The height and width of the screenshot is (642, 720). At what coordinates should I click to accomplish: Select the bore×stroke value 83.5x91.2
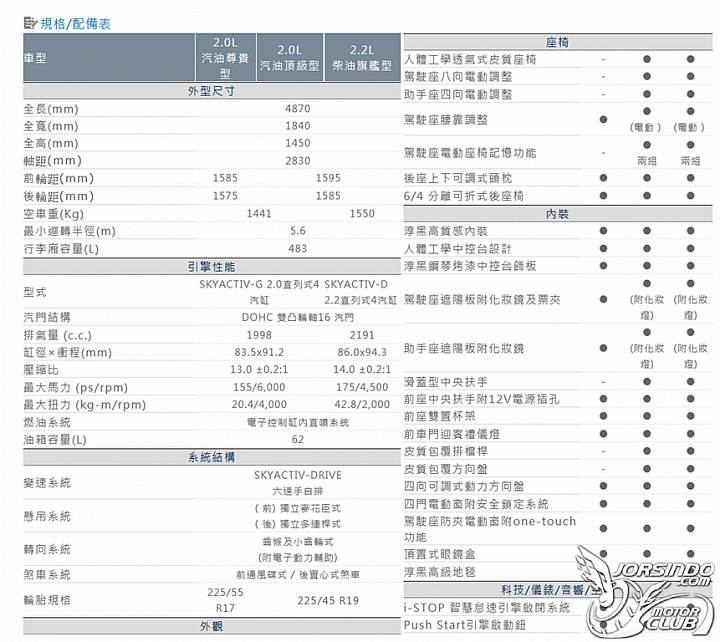tap(259, 353)
